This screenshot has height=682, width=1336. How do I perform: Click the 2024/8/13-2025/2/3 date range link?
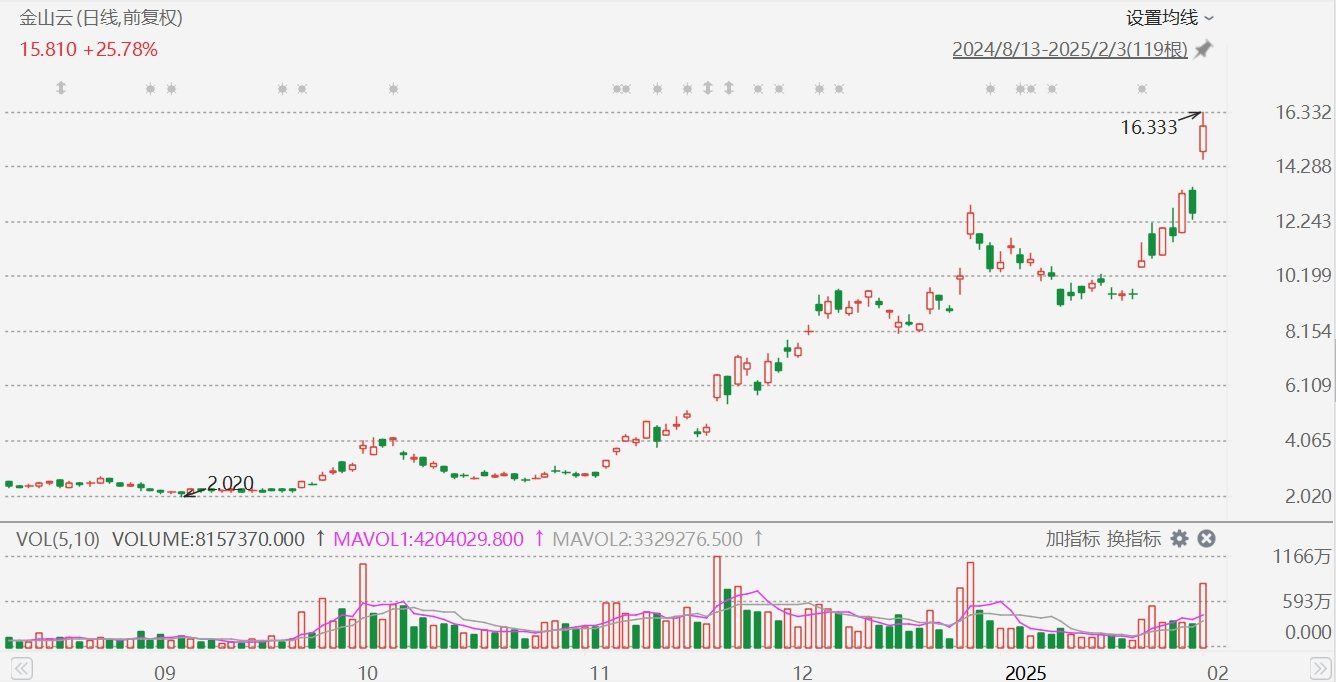point(1069,49)
